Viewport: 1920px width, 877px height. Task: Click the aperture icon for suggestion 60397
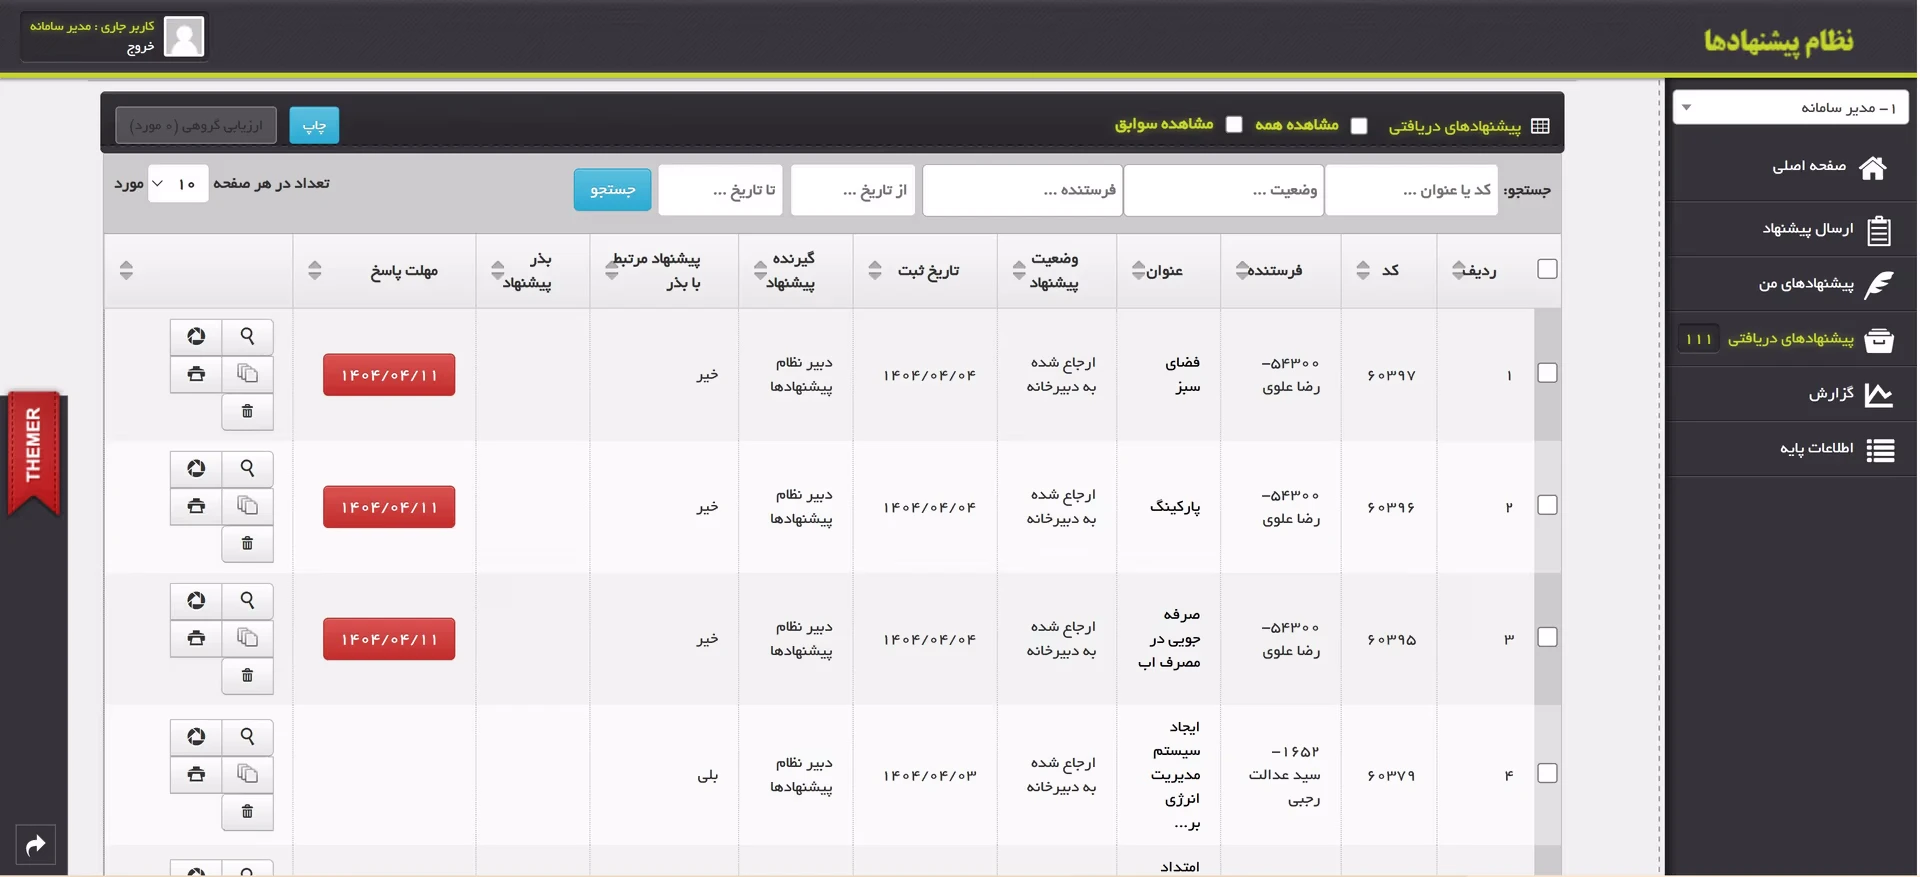[x=196, y=337]
